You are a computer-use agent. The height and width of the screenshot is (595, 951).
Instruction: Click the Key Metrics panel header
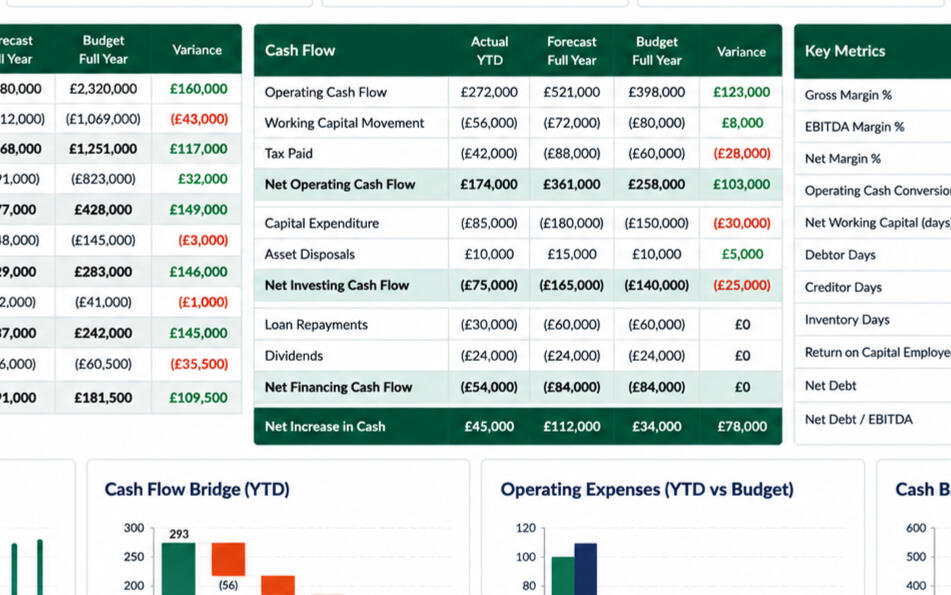(845, 51)
